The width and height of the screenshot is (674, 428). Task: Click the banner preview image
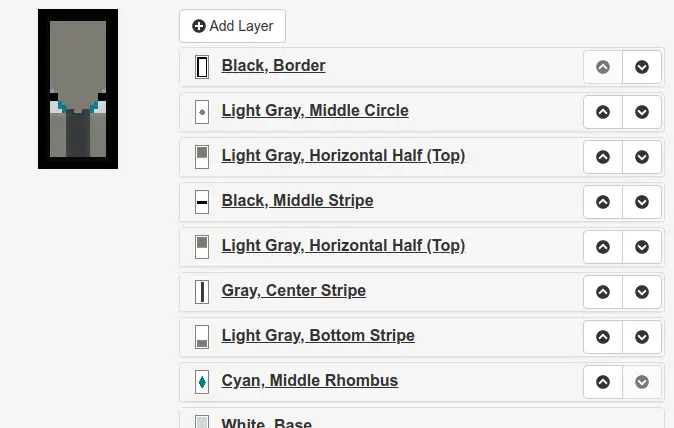[78, 89]
